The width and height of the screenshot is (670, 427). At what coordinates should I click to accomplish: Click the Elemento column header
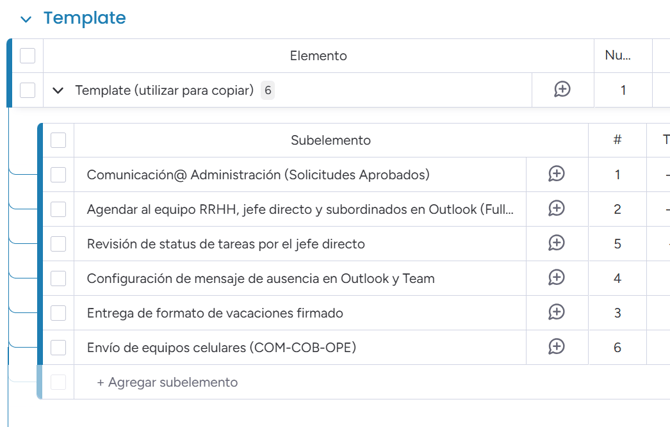tap(318, 56)
